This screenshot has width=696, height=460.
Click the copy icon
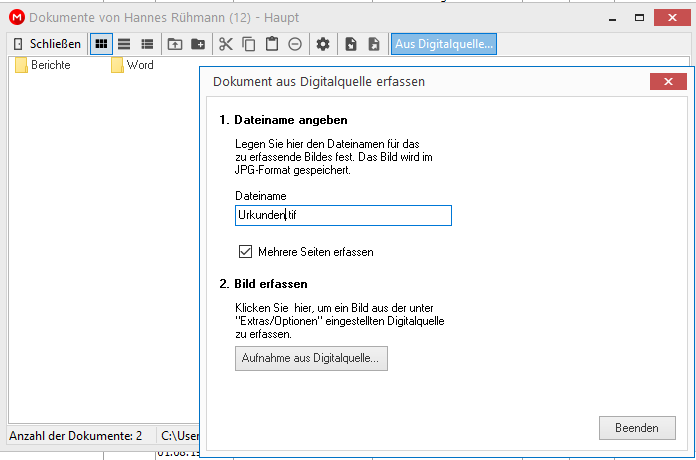[249, 44]
